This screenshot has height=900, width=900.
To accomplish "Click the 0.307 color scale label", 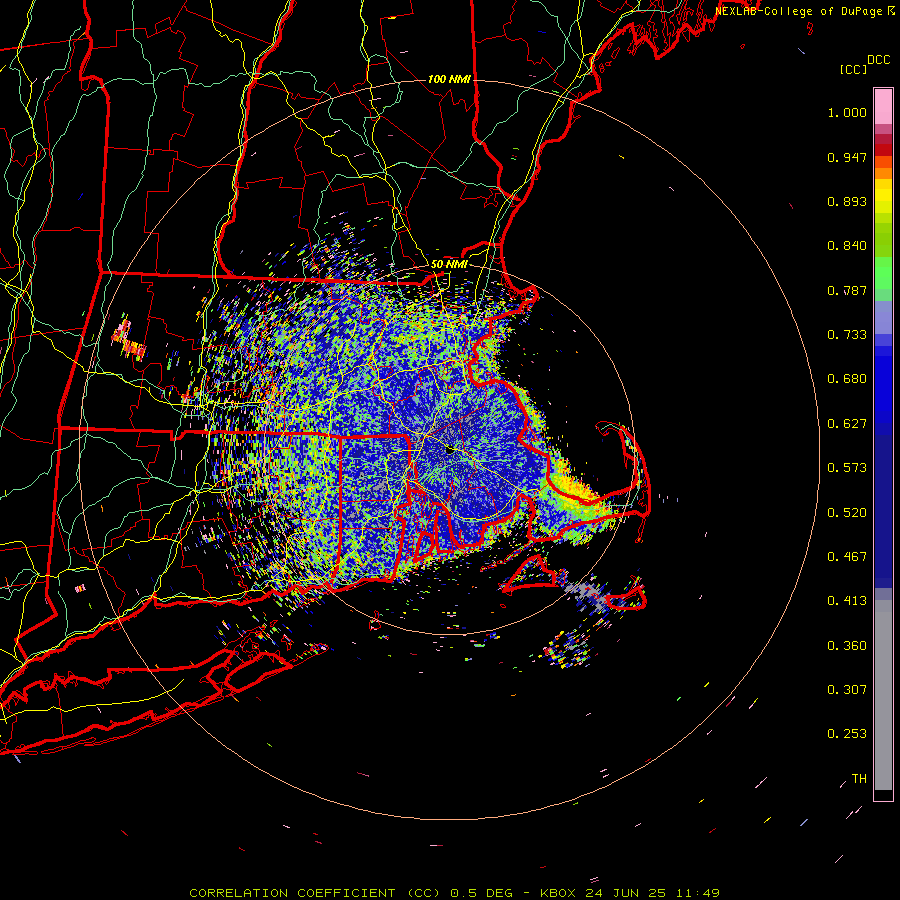I will point(847,690).
